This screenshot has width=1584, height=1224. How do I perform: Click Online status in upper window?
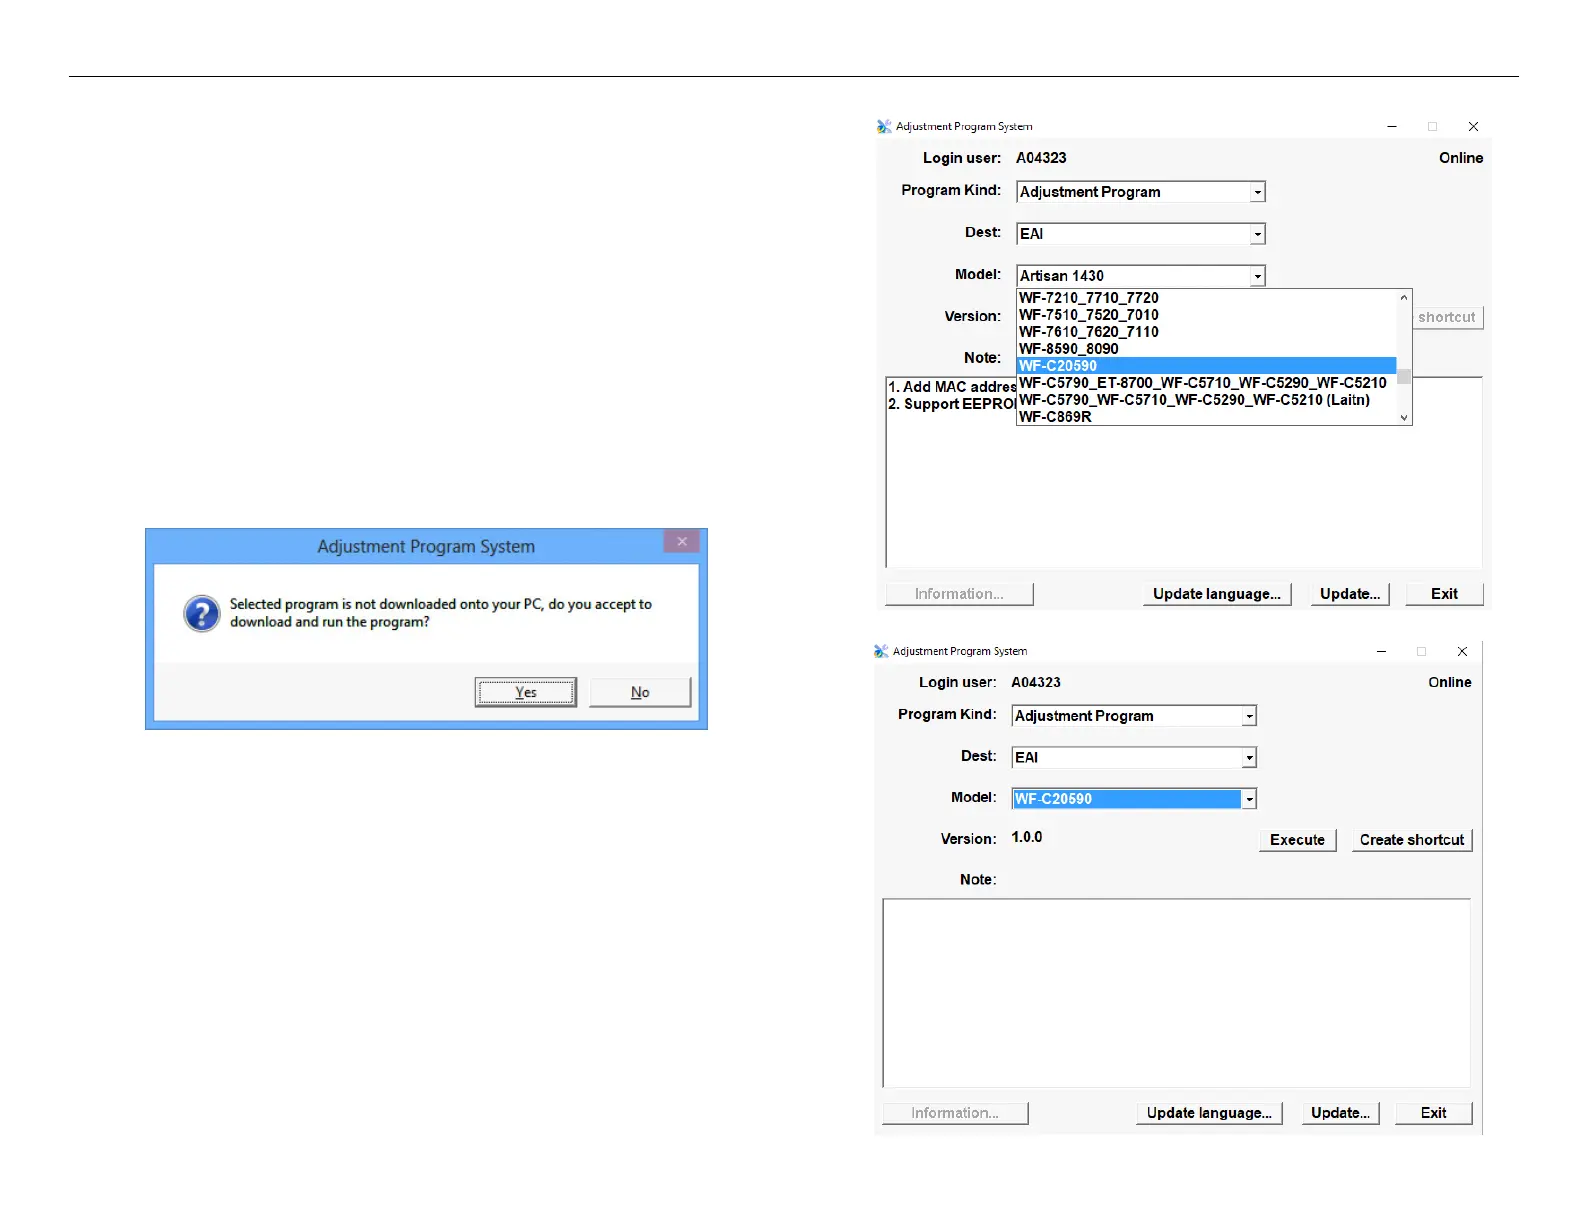click(1461, 158)
